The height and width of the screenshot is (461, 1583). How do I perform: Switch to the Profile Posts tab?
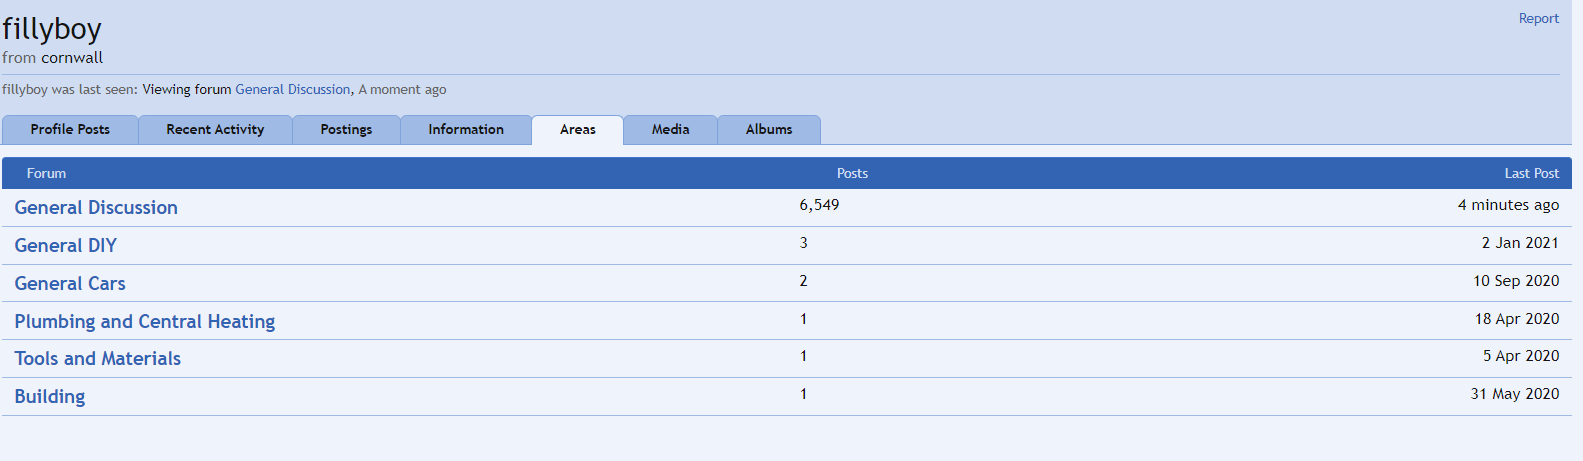[x=70, y=130]
